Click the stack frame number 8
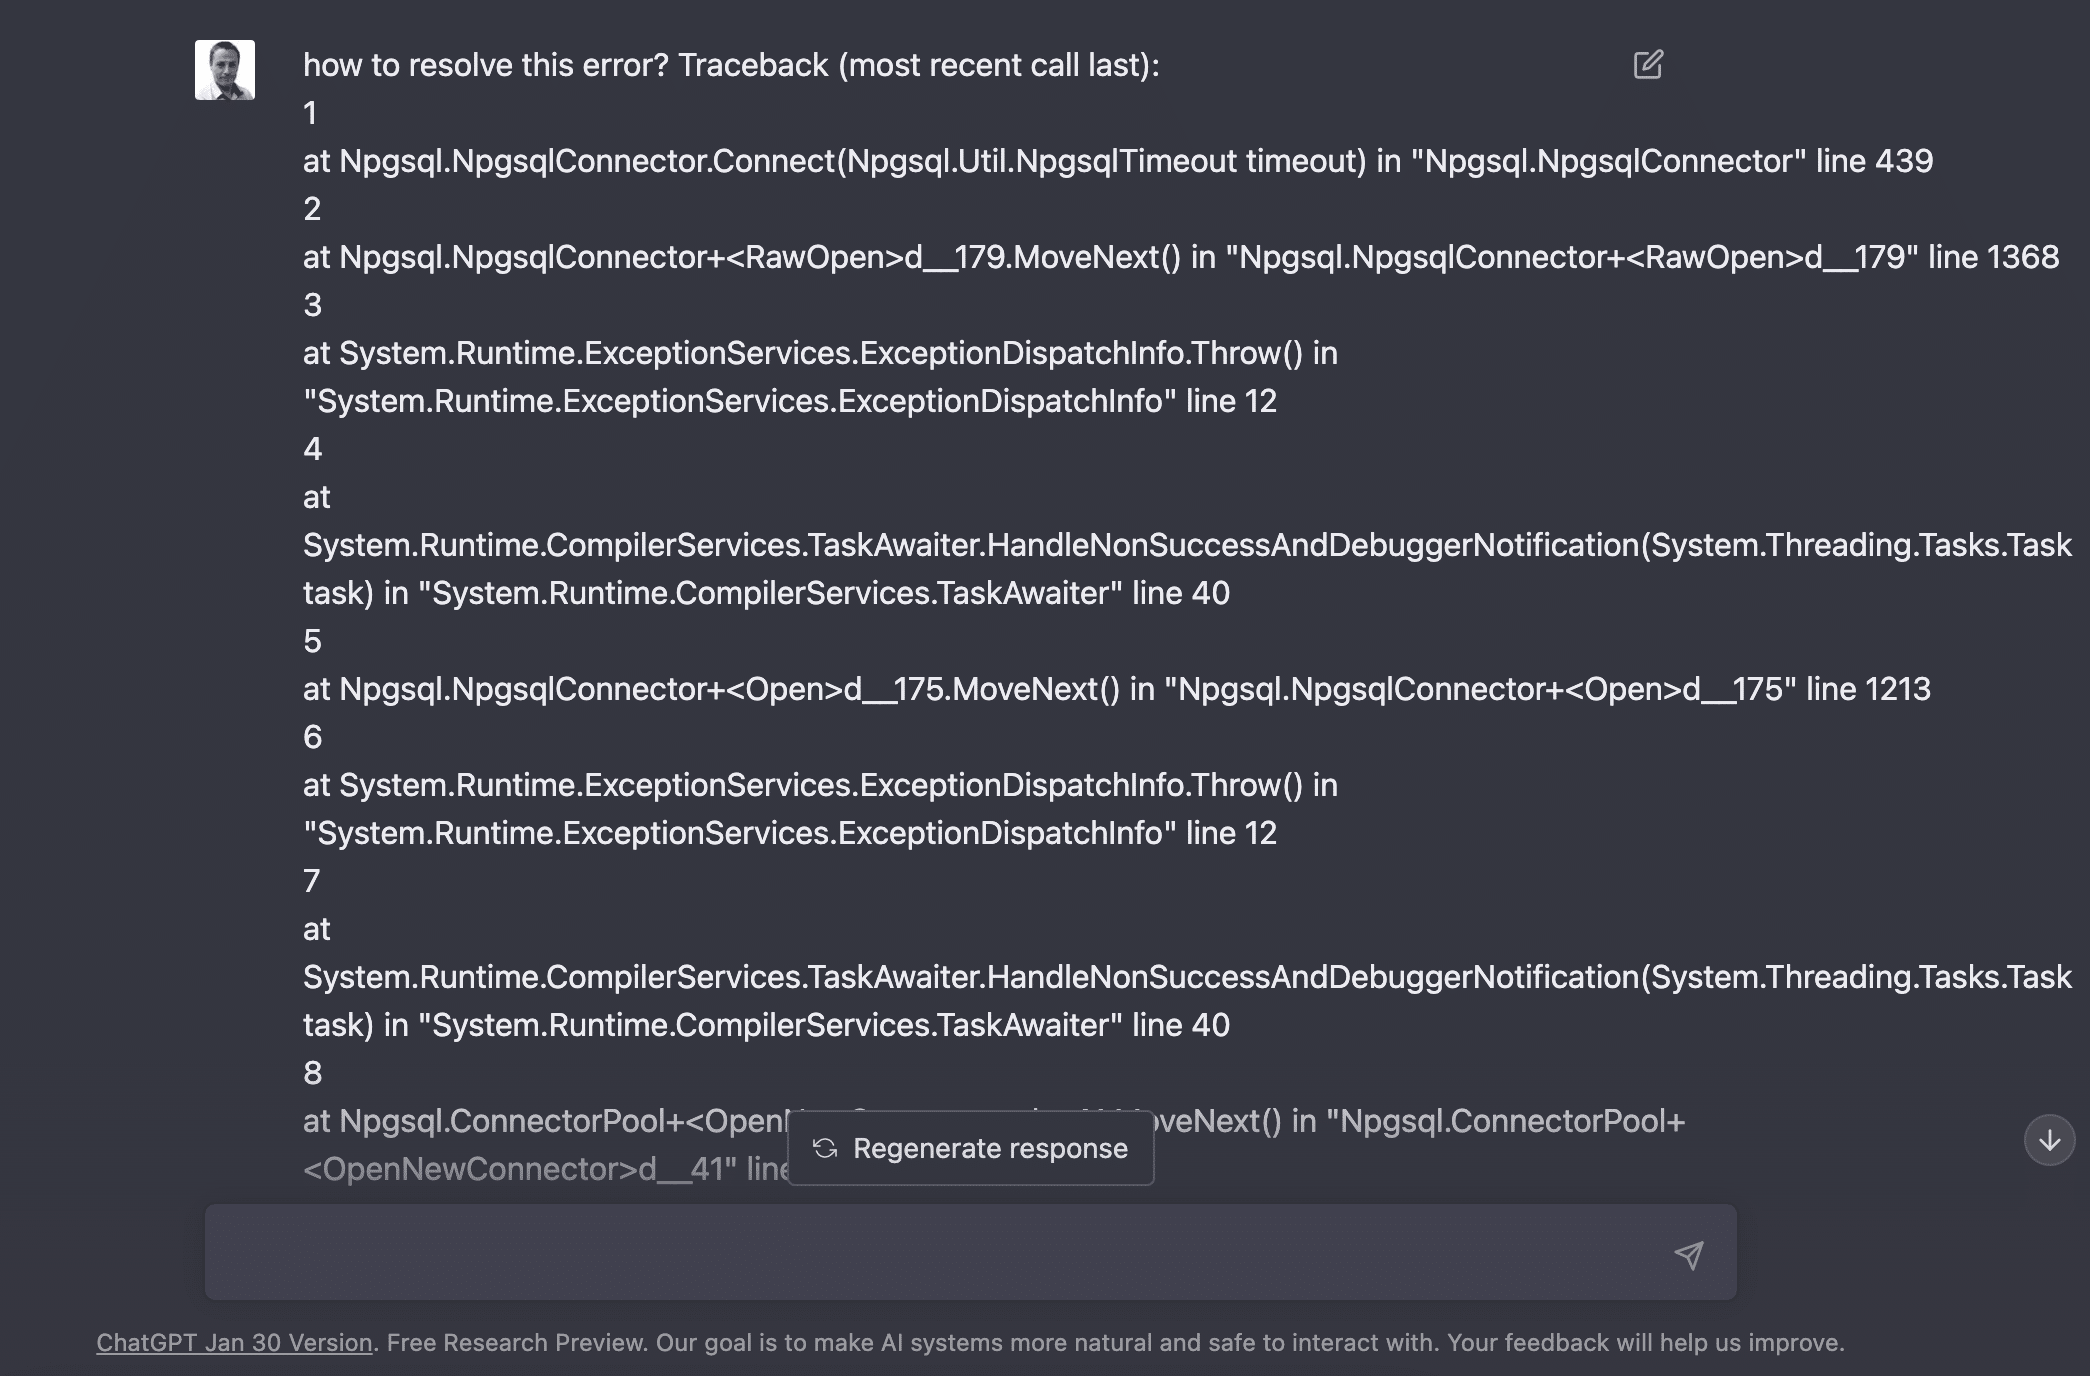 [312, 1073]
